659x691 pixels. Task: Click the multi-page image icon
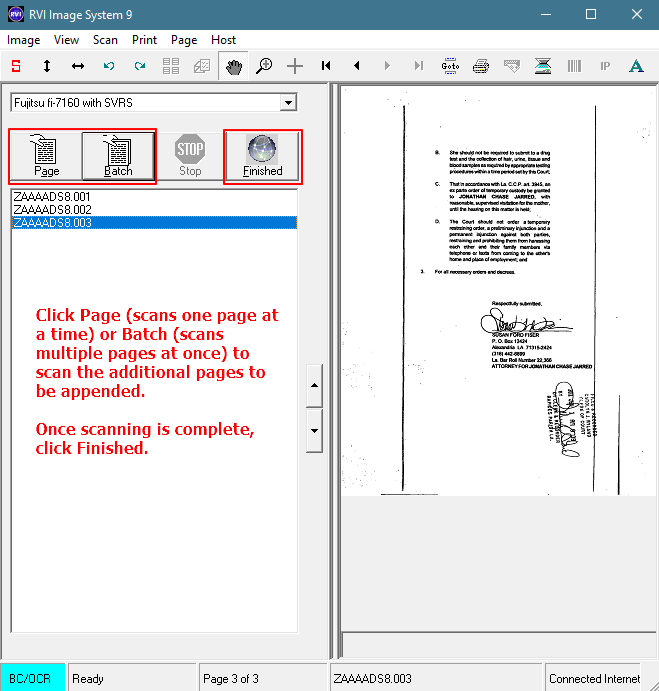click(202, 66)
